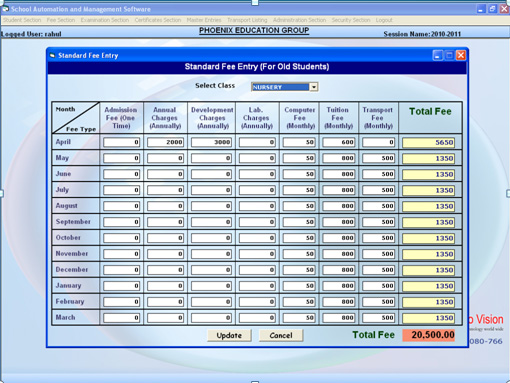Click March Total Fee field
The height and width of the screenshot is (383, 510).
(x=429, y=318)
